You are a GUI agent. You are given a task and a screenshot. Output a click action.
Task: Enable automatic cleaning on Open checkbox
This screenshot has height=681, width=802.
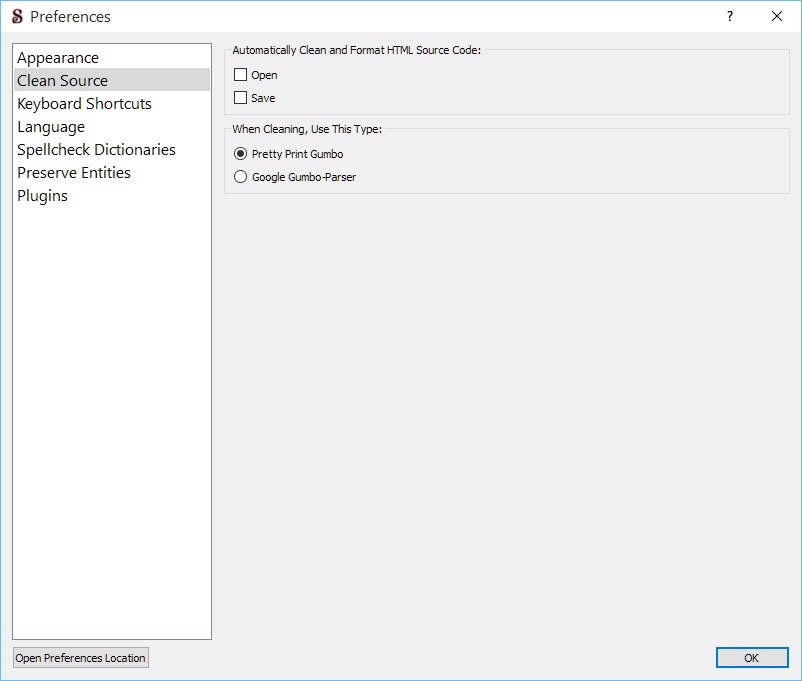click(240, 75)
